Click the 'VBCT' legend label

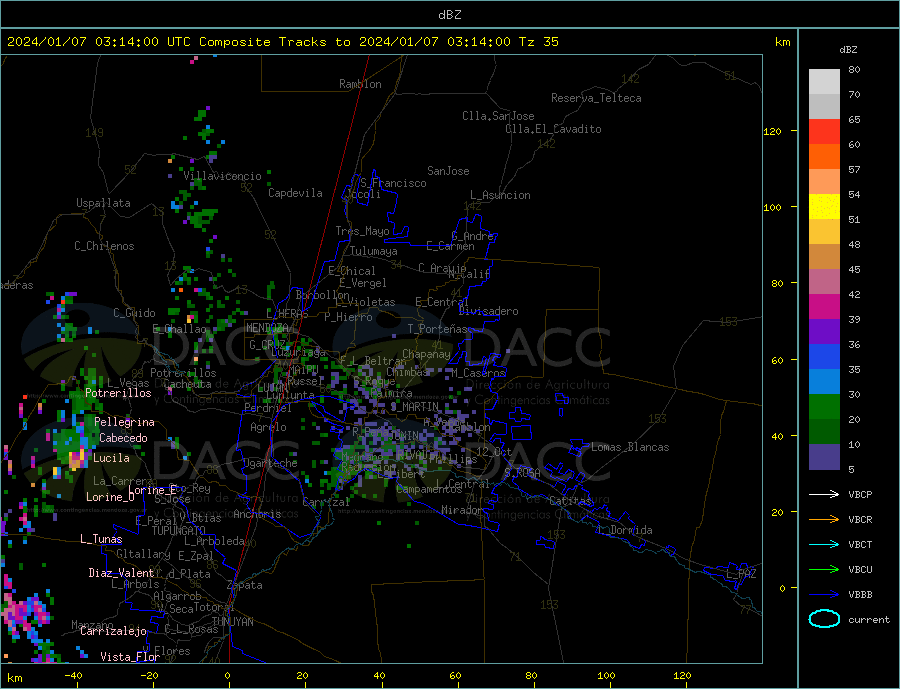point(860,544)
